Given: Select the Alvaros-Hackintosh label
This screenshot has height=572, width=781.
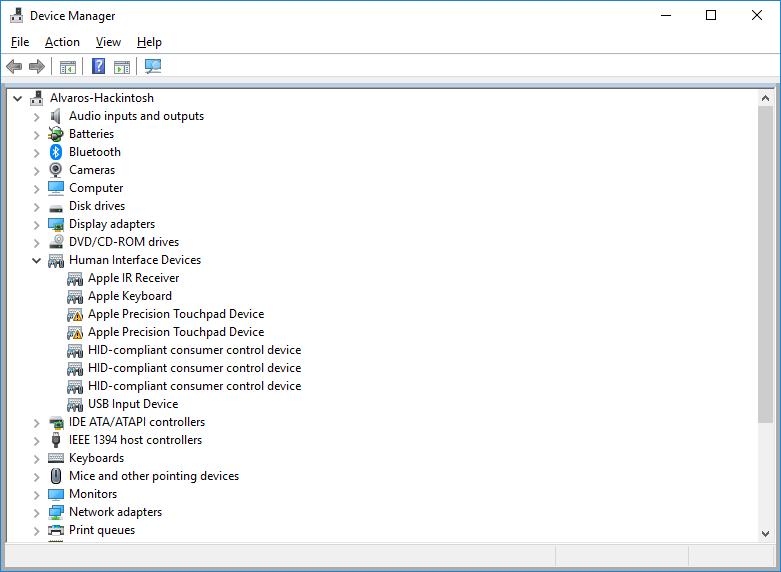Looking at the screenshot, I should pos(102,98).
